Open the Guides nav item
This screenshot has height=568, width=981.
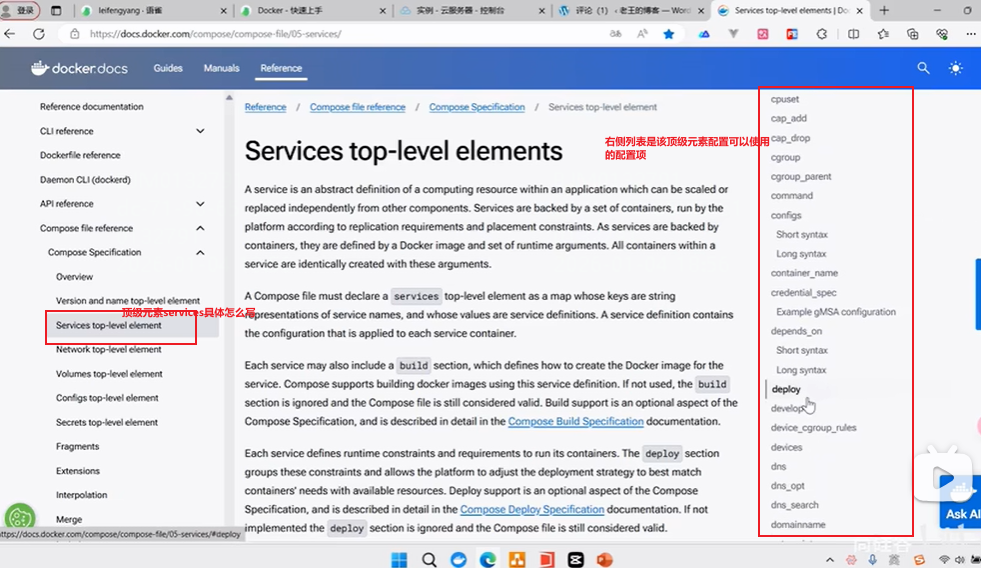(x=168, y=68)
